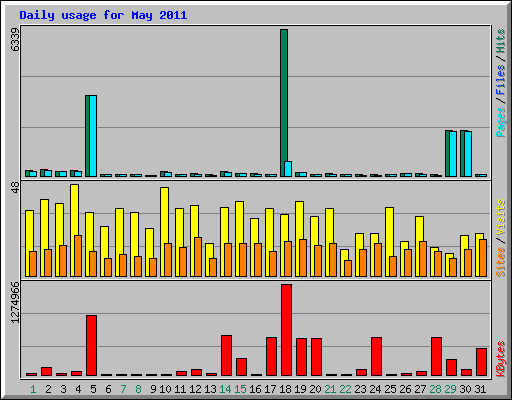Click the tallest Hits bar on day 18
The width and height of the screenshot is (512, 400).
point(284,103)
